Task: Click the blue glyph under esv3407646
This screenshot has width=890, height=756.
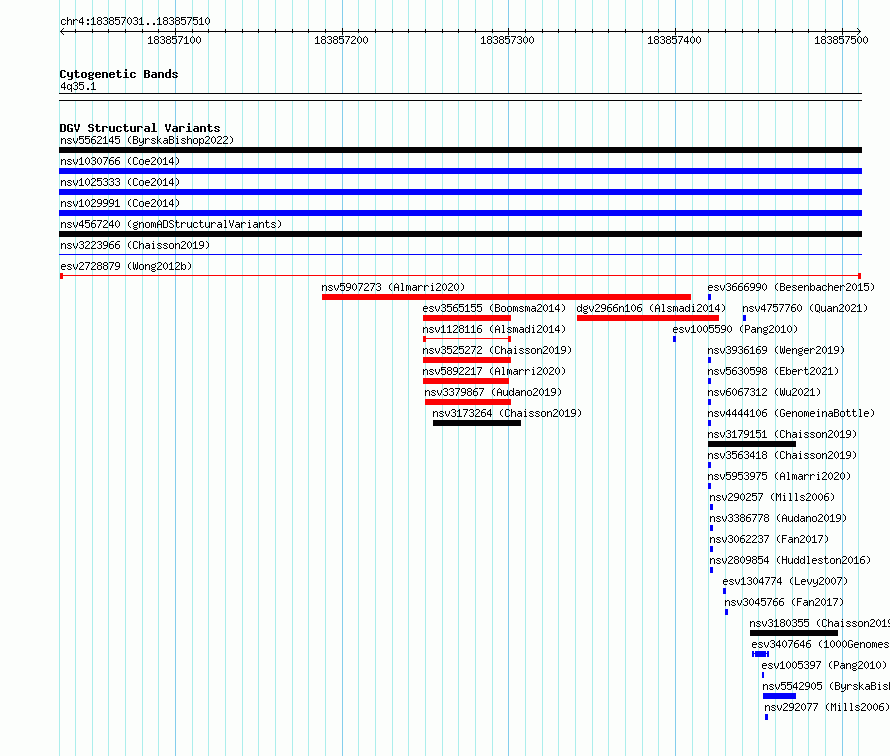Action: click(761, 654)
